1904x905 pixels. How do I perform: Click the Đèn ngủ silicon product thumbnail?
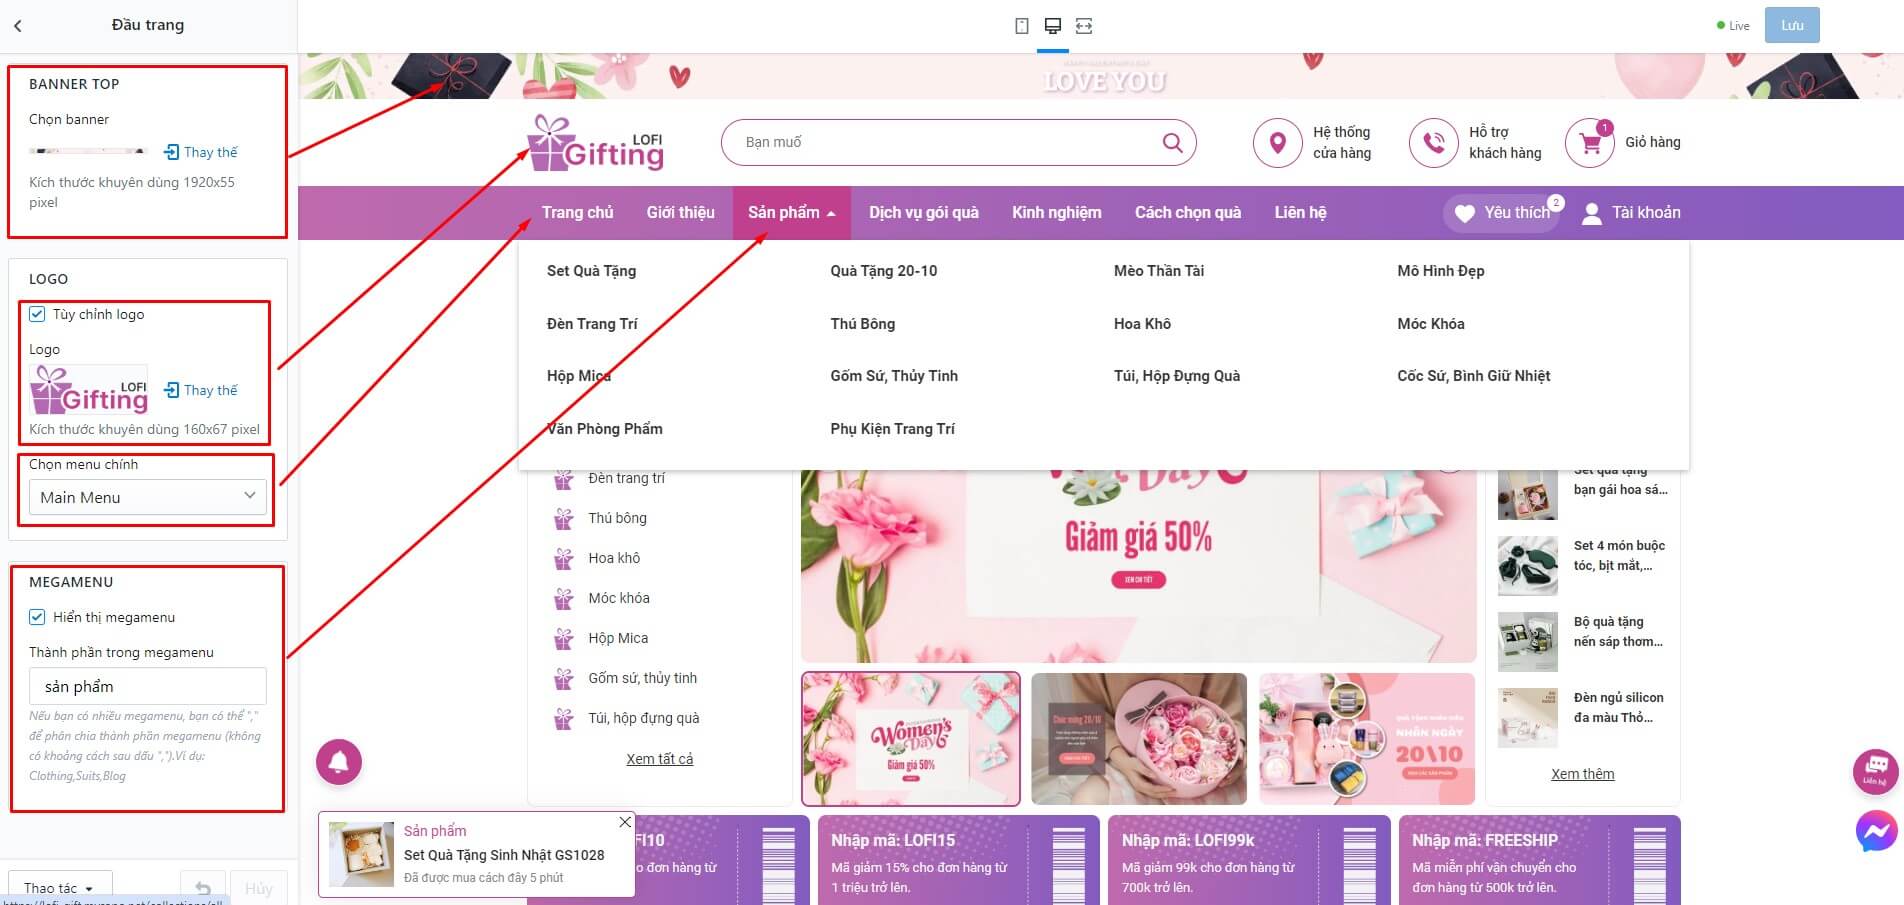(1528, 718)
